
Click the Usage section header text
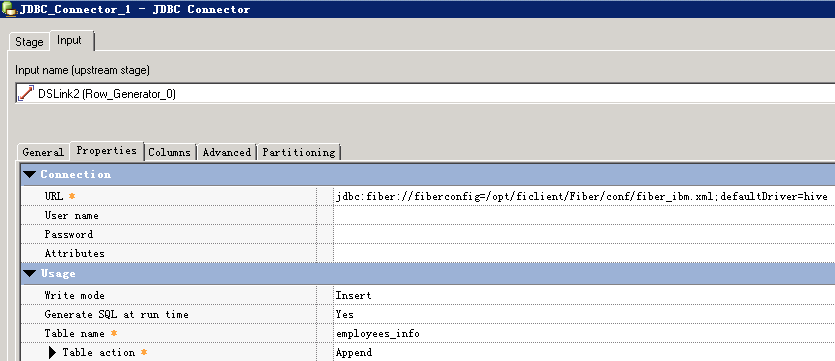tap(58, 274)
